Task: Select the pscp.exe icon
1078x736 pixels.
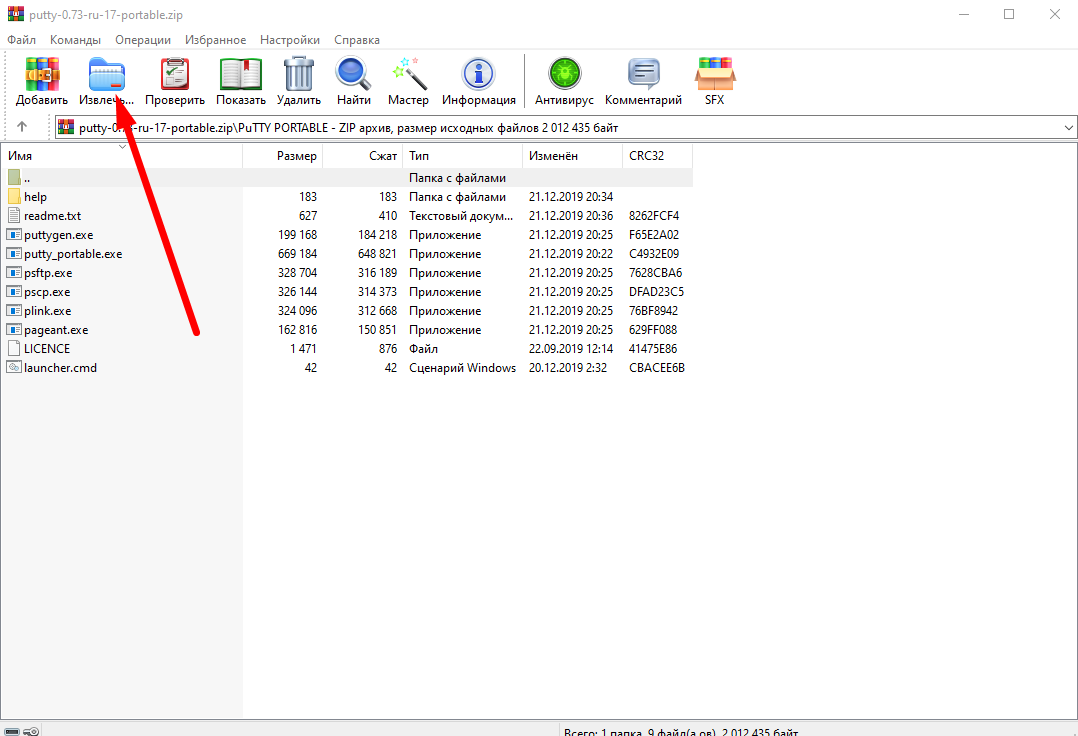Action: (14, 292)
